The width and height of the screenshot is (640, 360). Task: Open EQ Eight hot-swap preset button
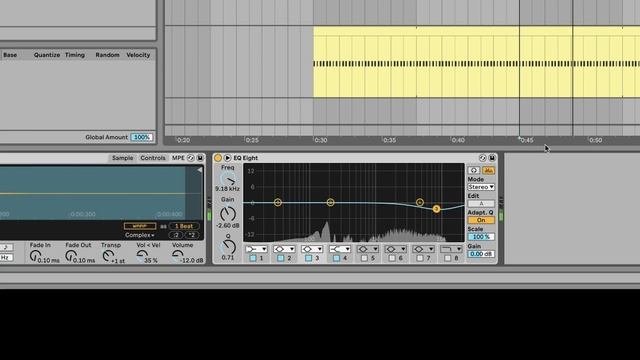(482, 158)
